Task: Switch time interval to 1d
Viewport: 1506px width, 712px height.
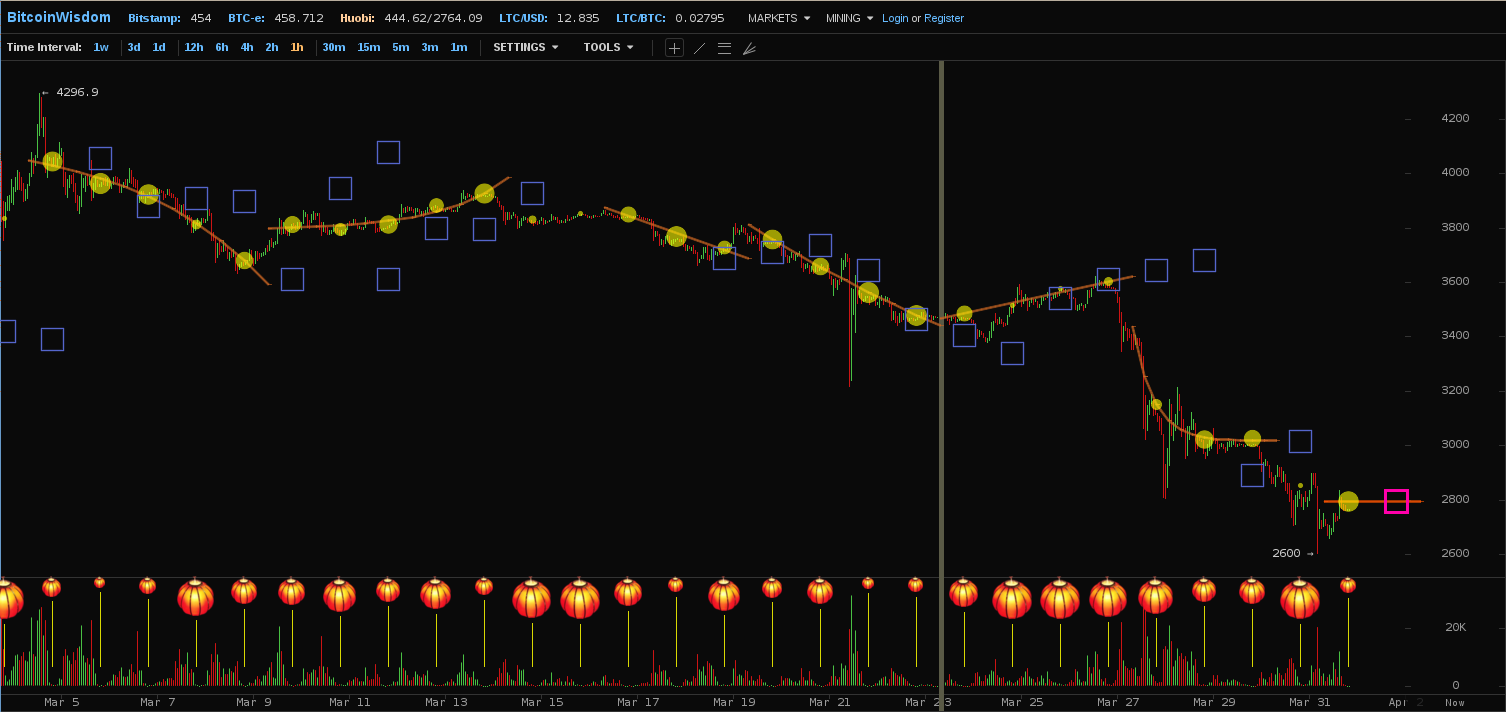Action: click(159, 47)
